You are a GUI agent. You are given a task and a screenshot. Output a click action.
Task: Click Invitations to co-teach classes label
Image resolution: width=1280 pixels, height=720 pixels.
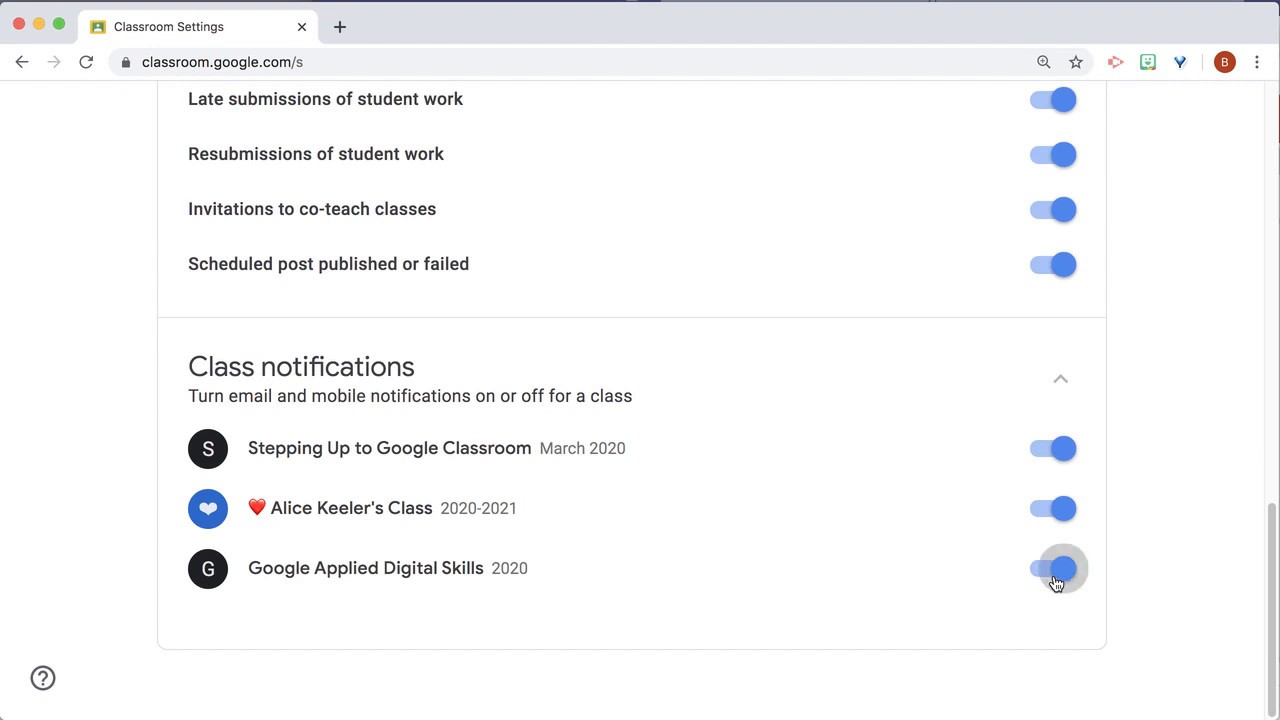[312, 209]
